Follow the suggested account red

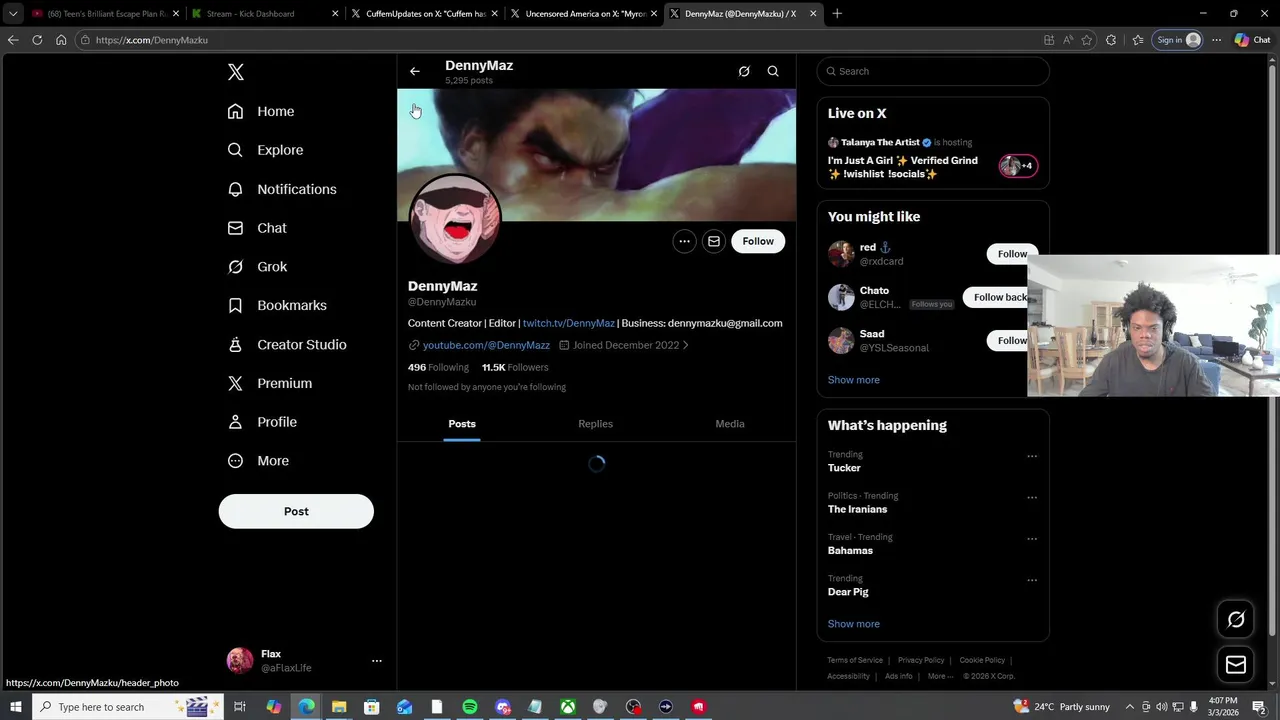[x=1007, y=254]
